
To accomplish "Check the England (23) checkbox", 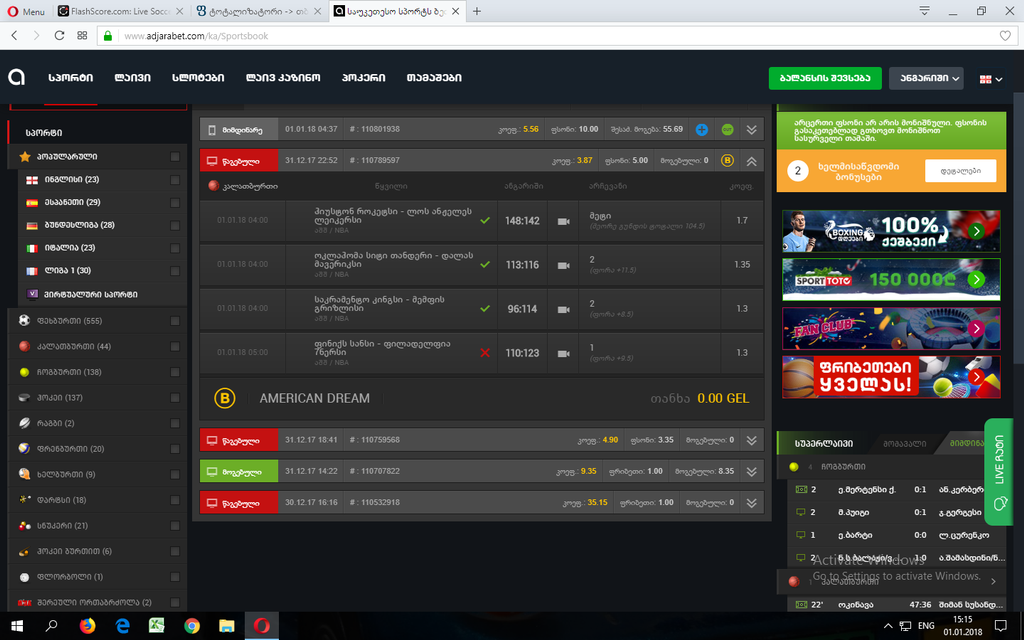I will (174, 180).
